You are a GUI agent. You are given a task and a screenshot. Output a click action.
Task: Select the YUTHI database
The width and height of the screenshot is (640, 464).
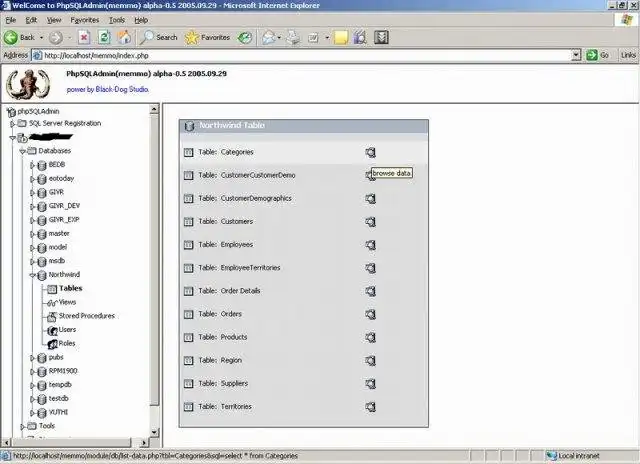(58, 413)
